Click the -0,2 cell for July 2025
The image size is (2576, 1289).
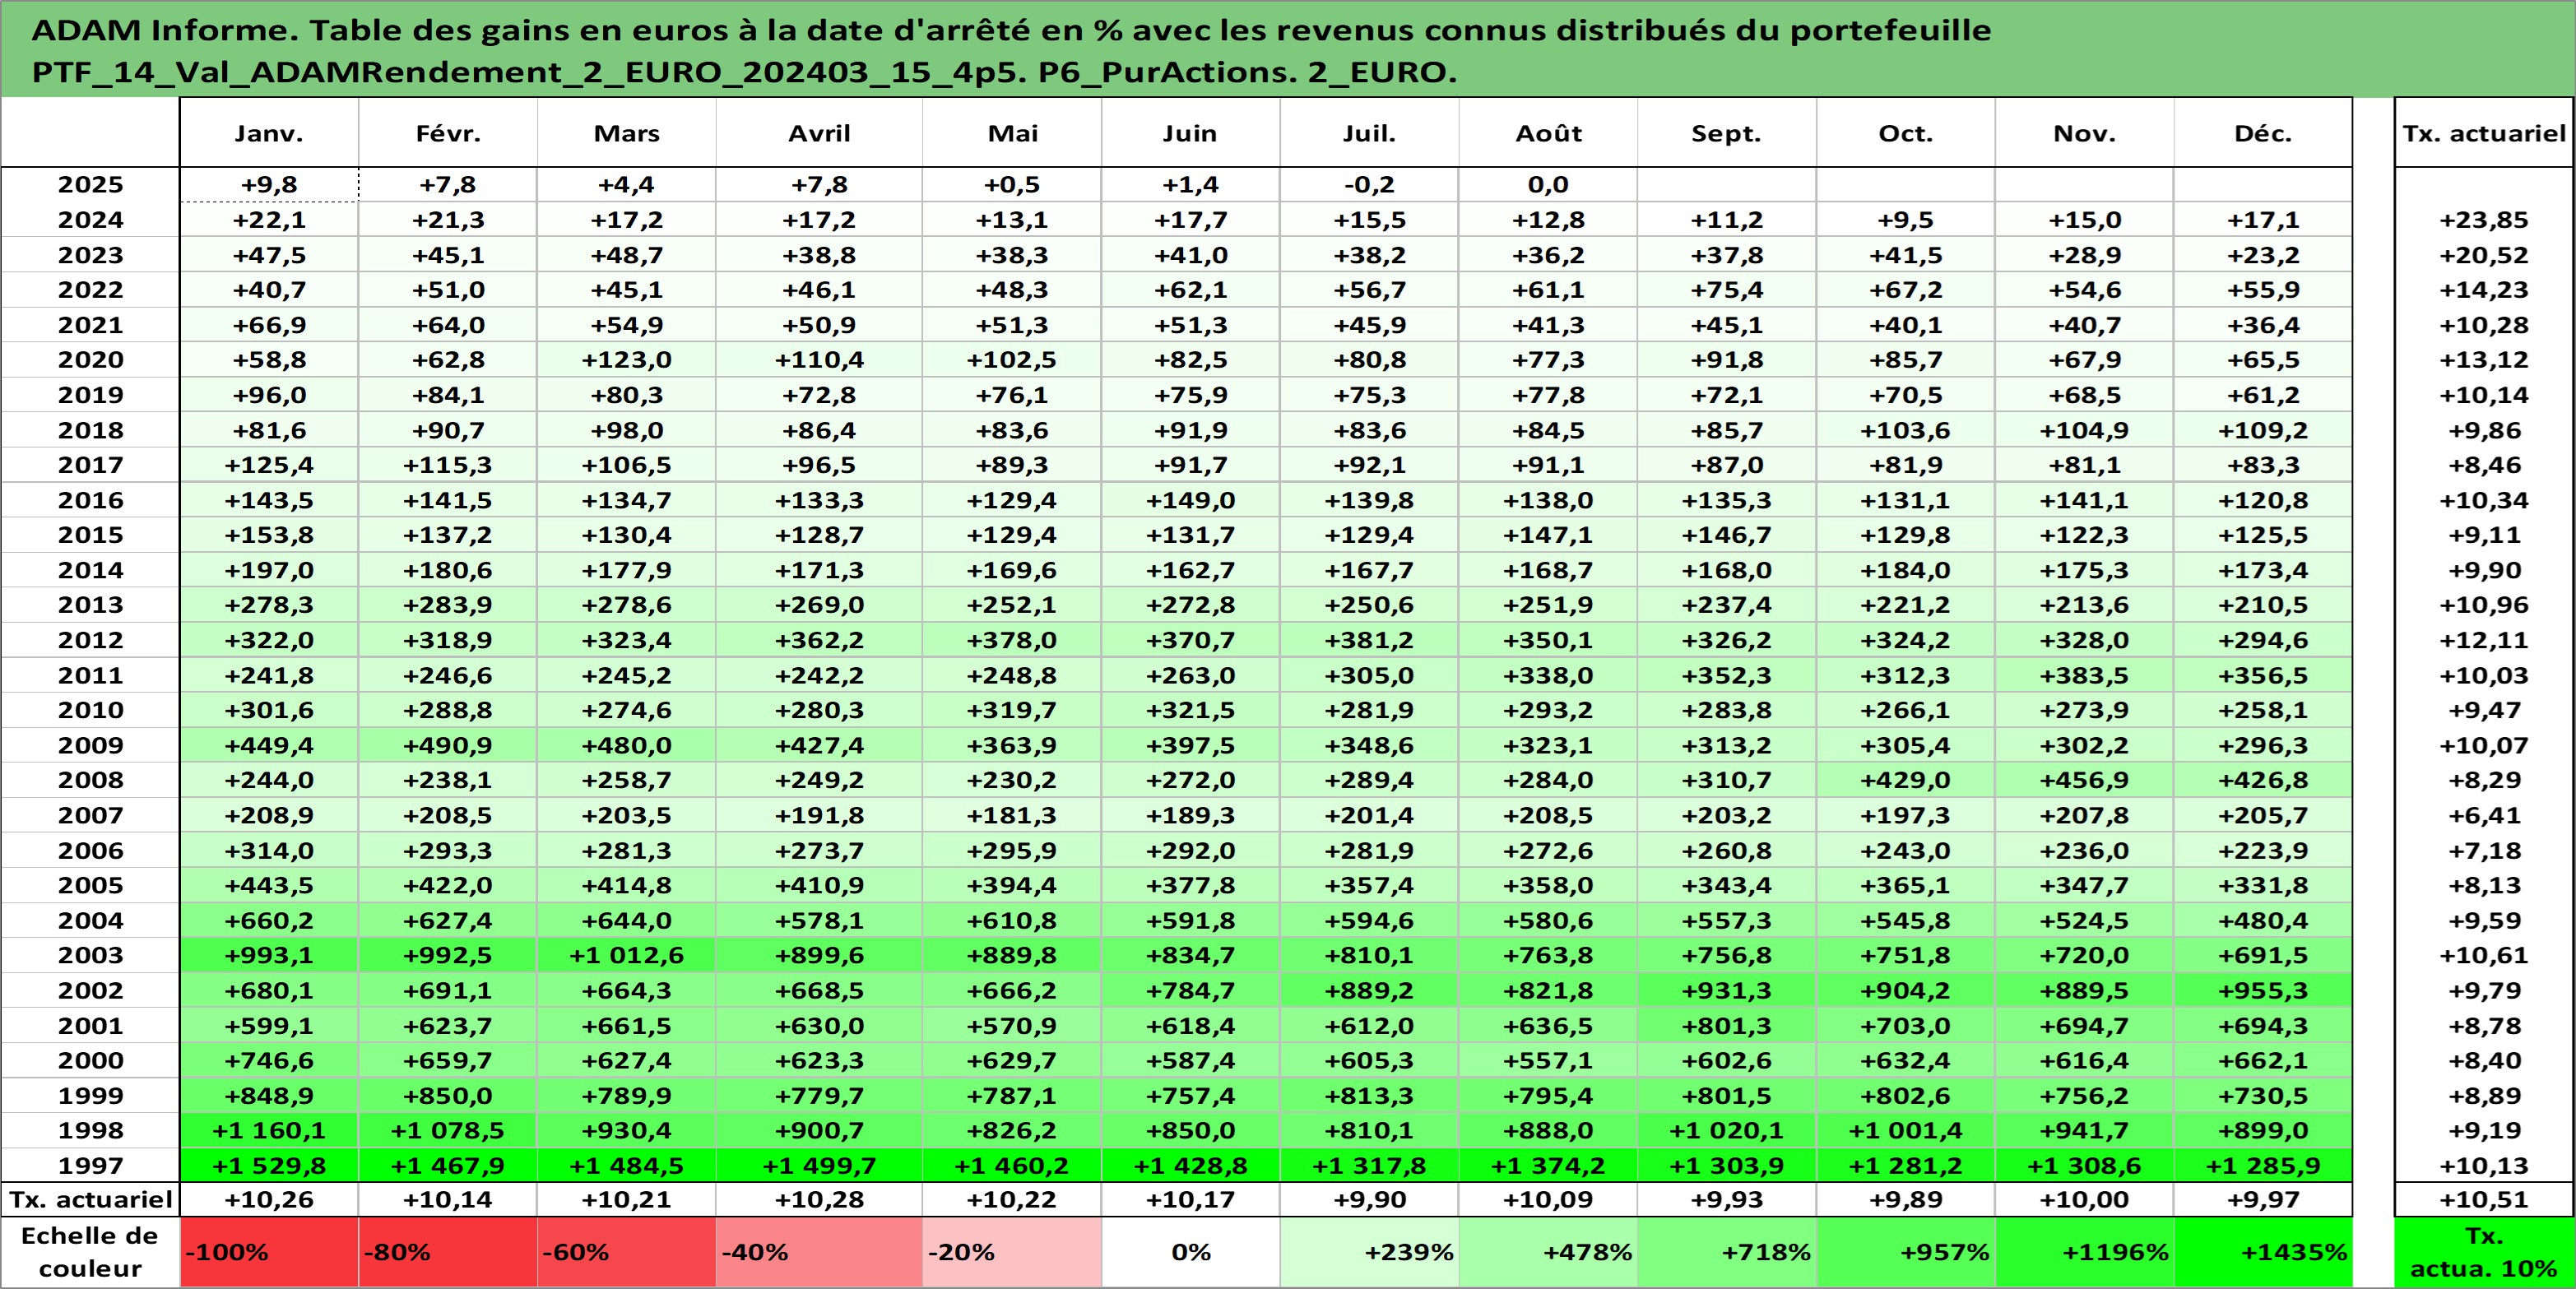(x=1369, y=184)
